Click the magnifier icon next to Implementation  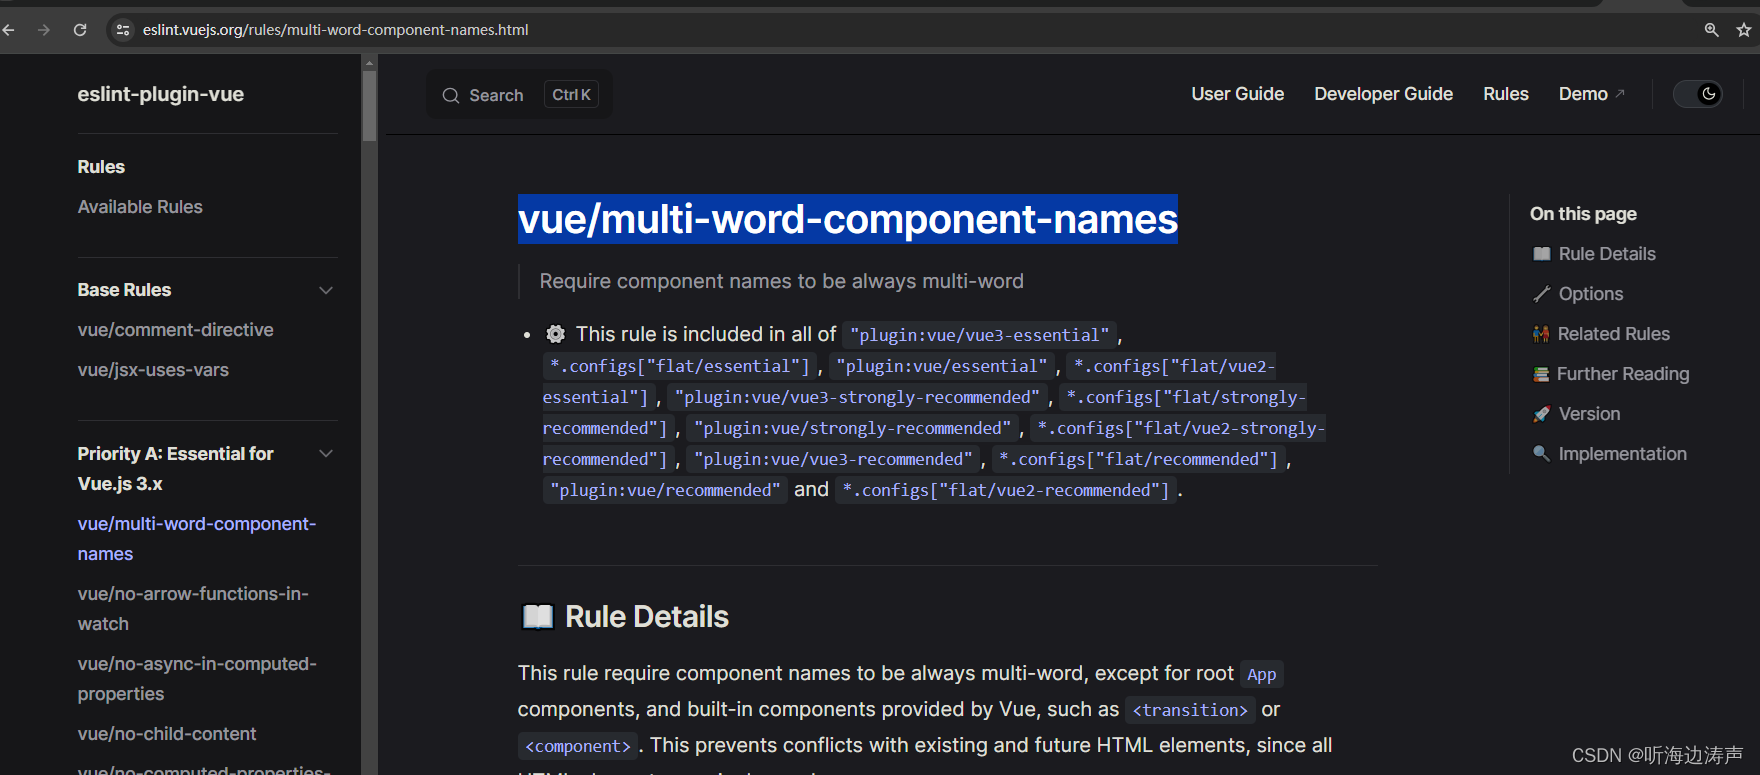click(1542, 454)
